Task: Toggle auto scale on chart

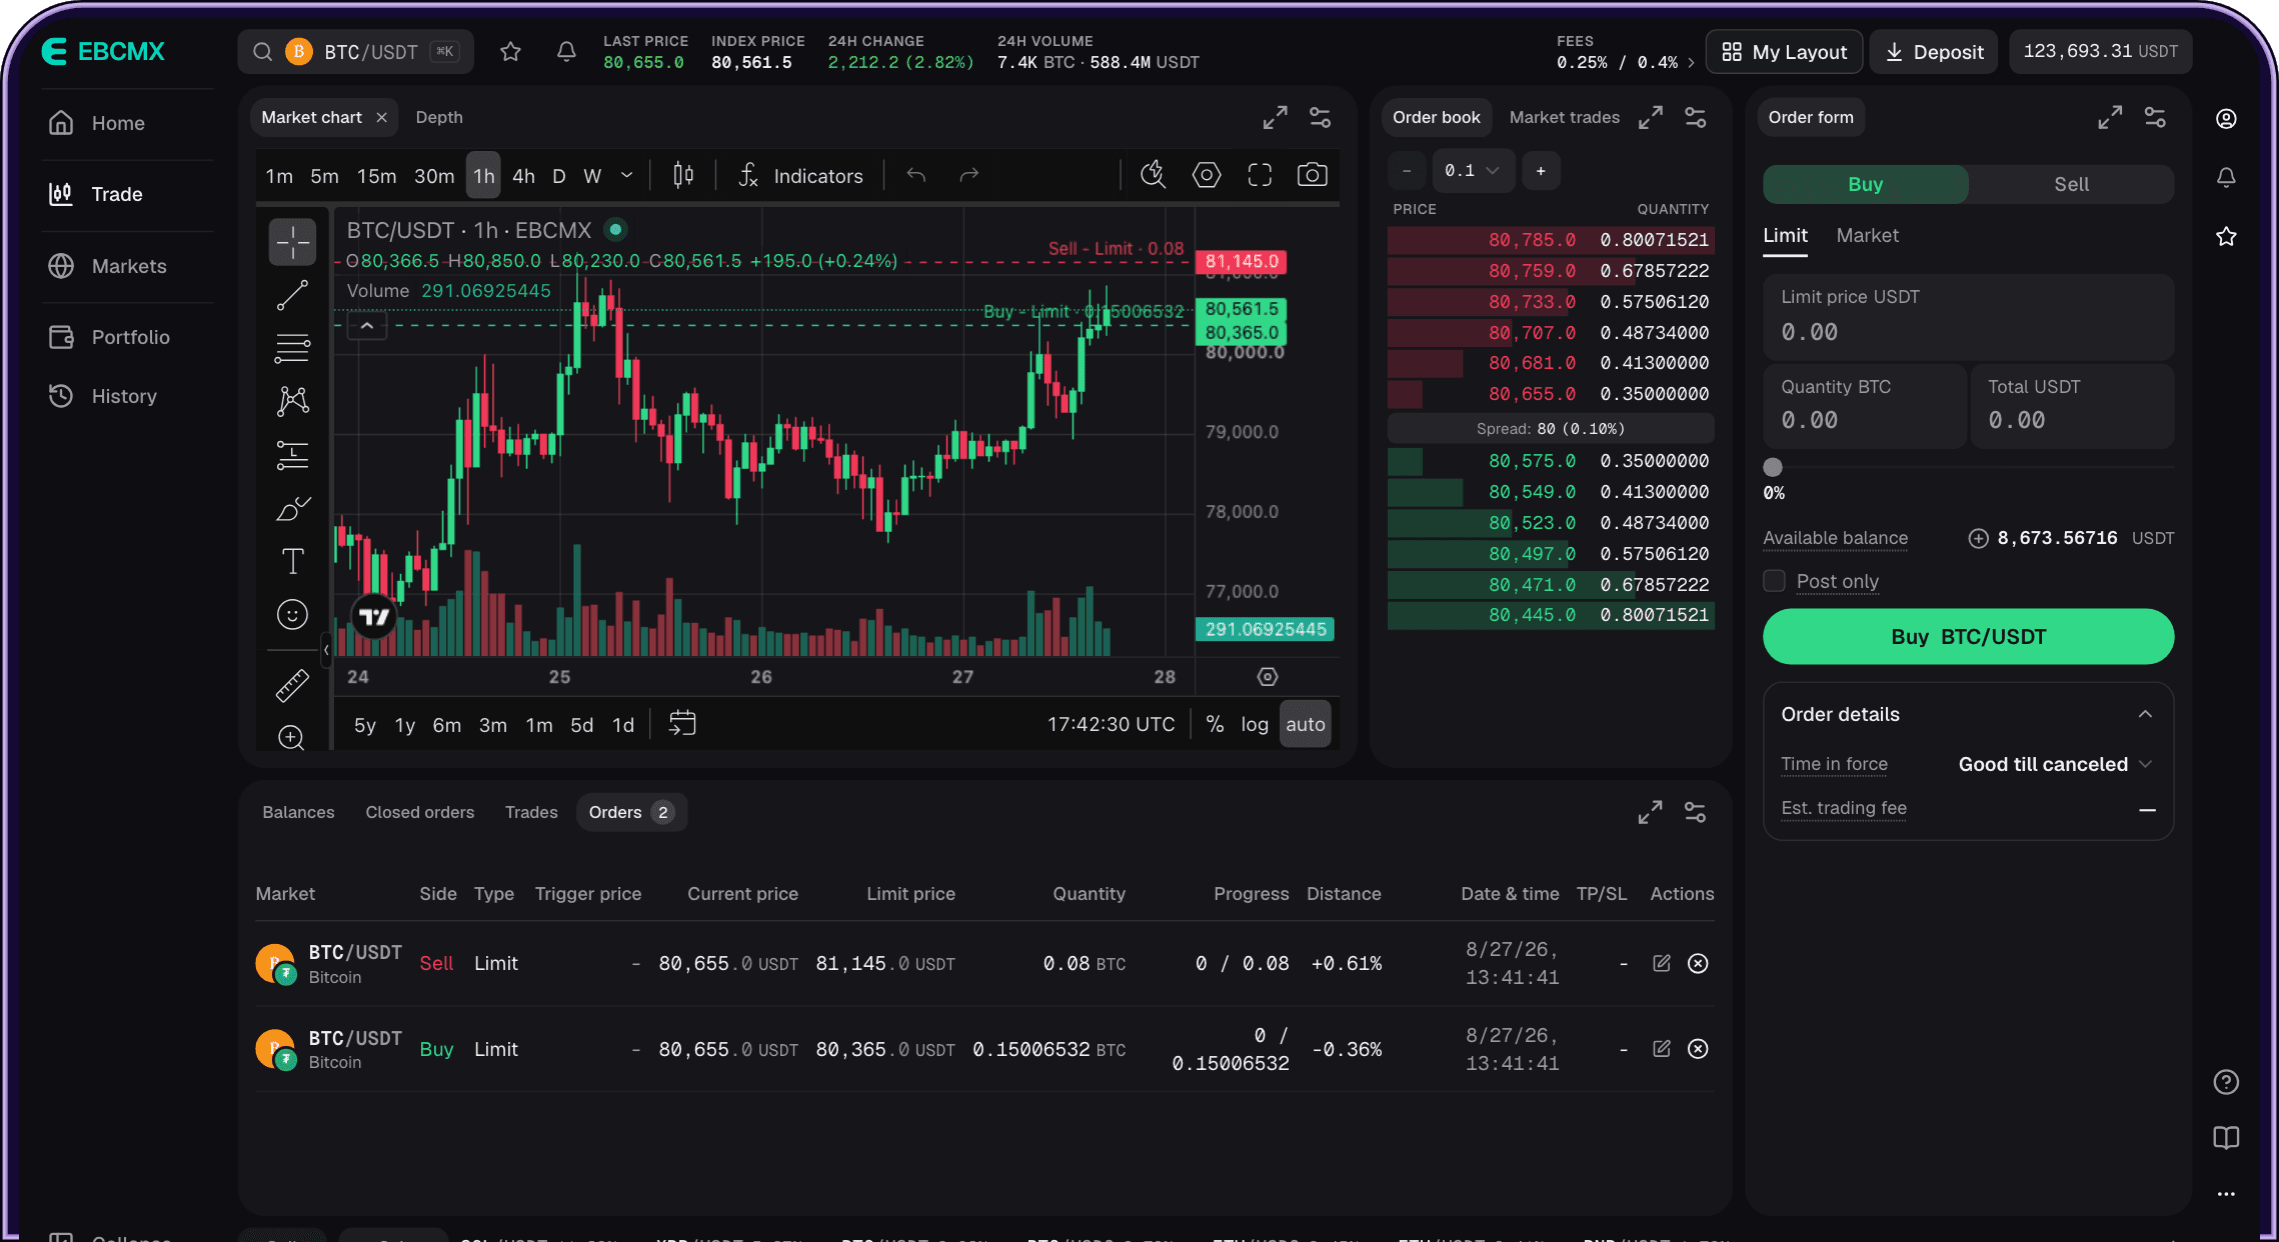Action: 1305,725
